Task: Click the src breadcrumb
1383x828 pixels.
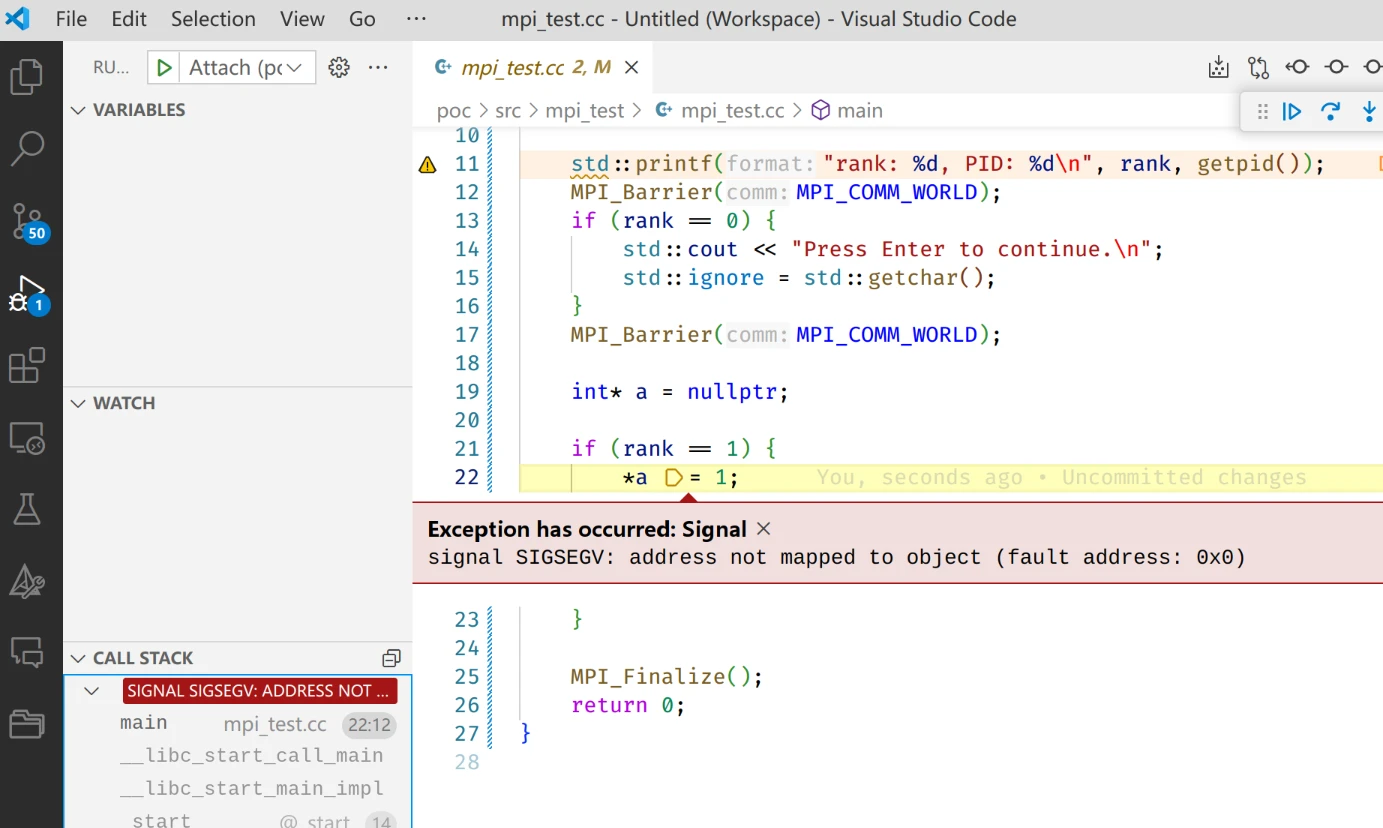Action: [x=508, y=111]
